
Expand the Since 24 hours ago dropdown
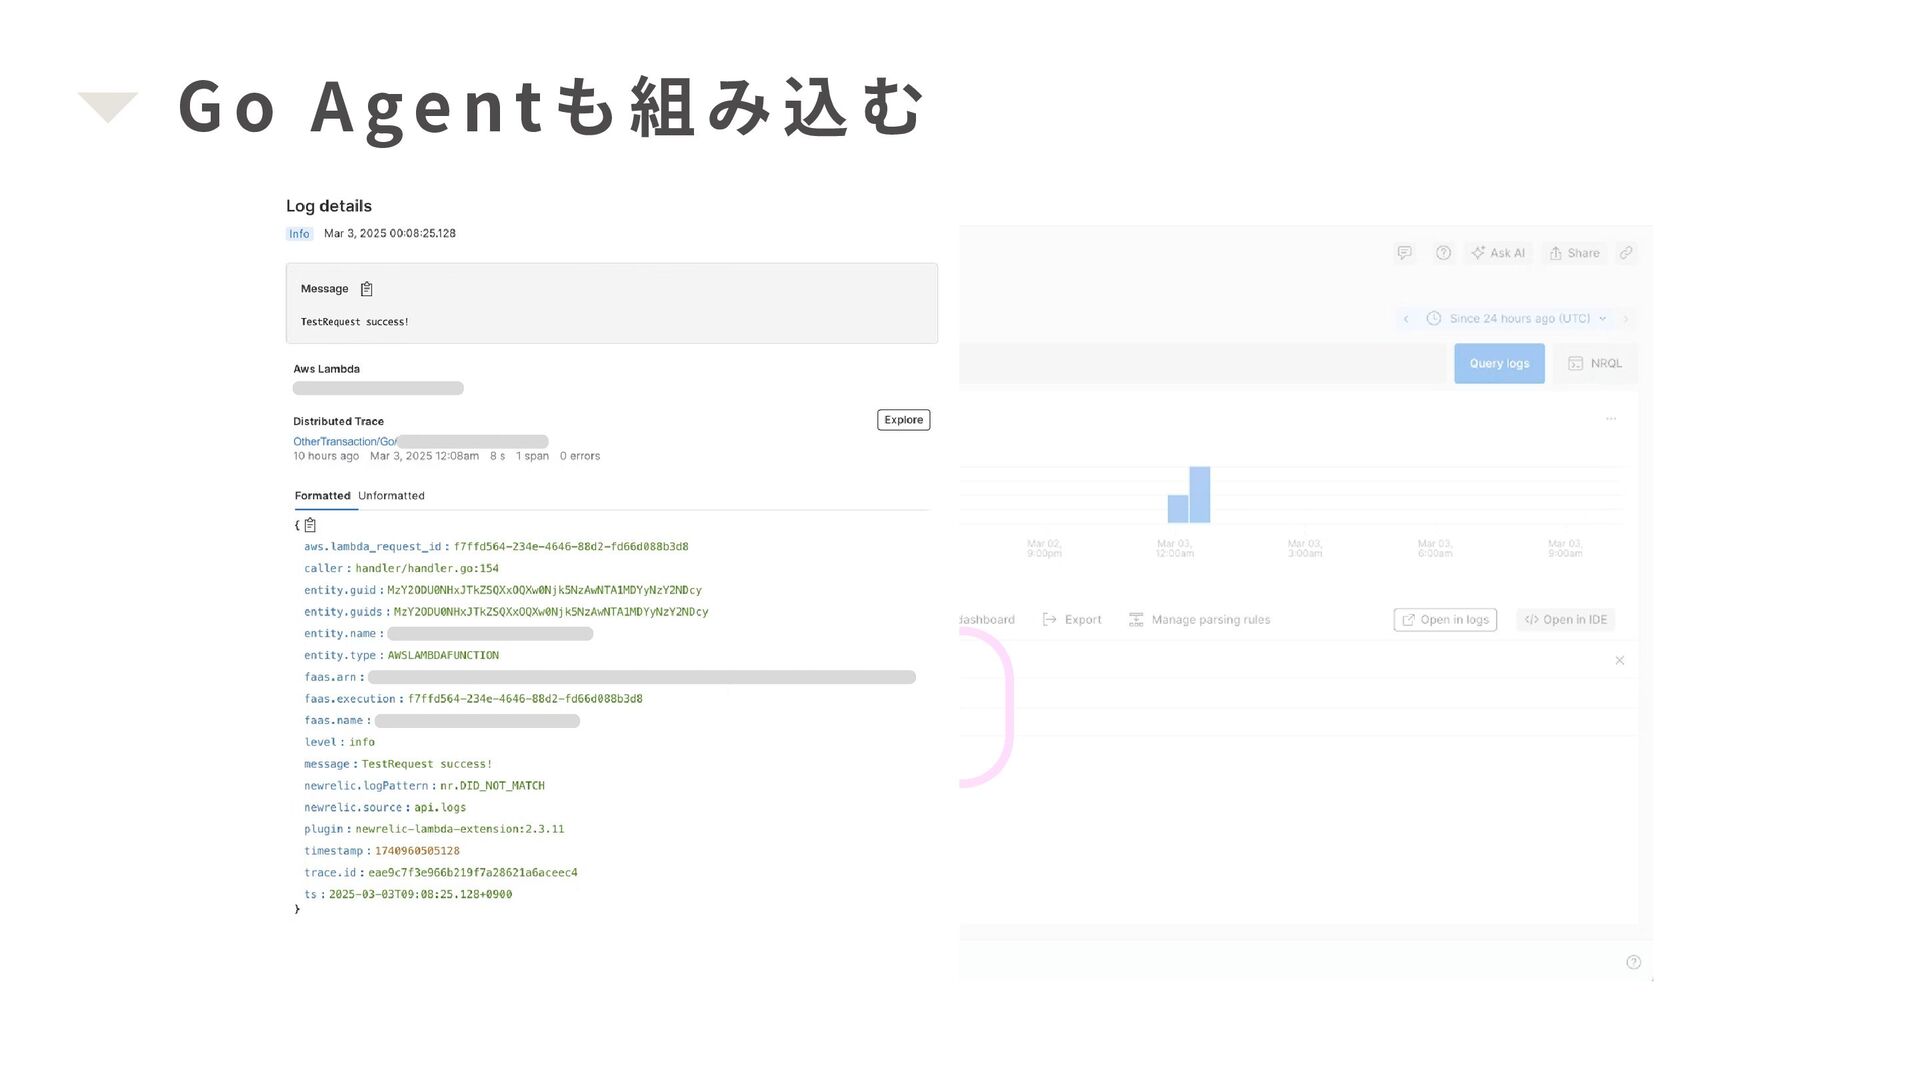[x=1519, y=319]
